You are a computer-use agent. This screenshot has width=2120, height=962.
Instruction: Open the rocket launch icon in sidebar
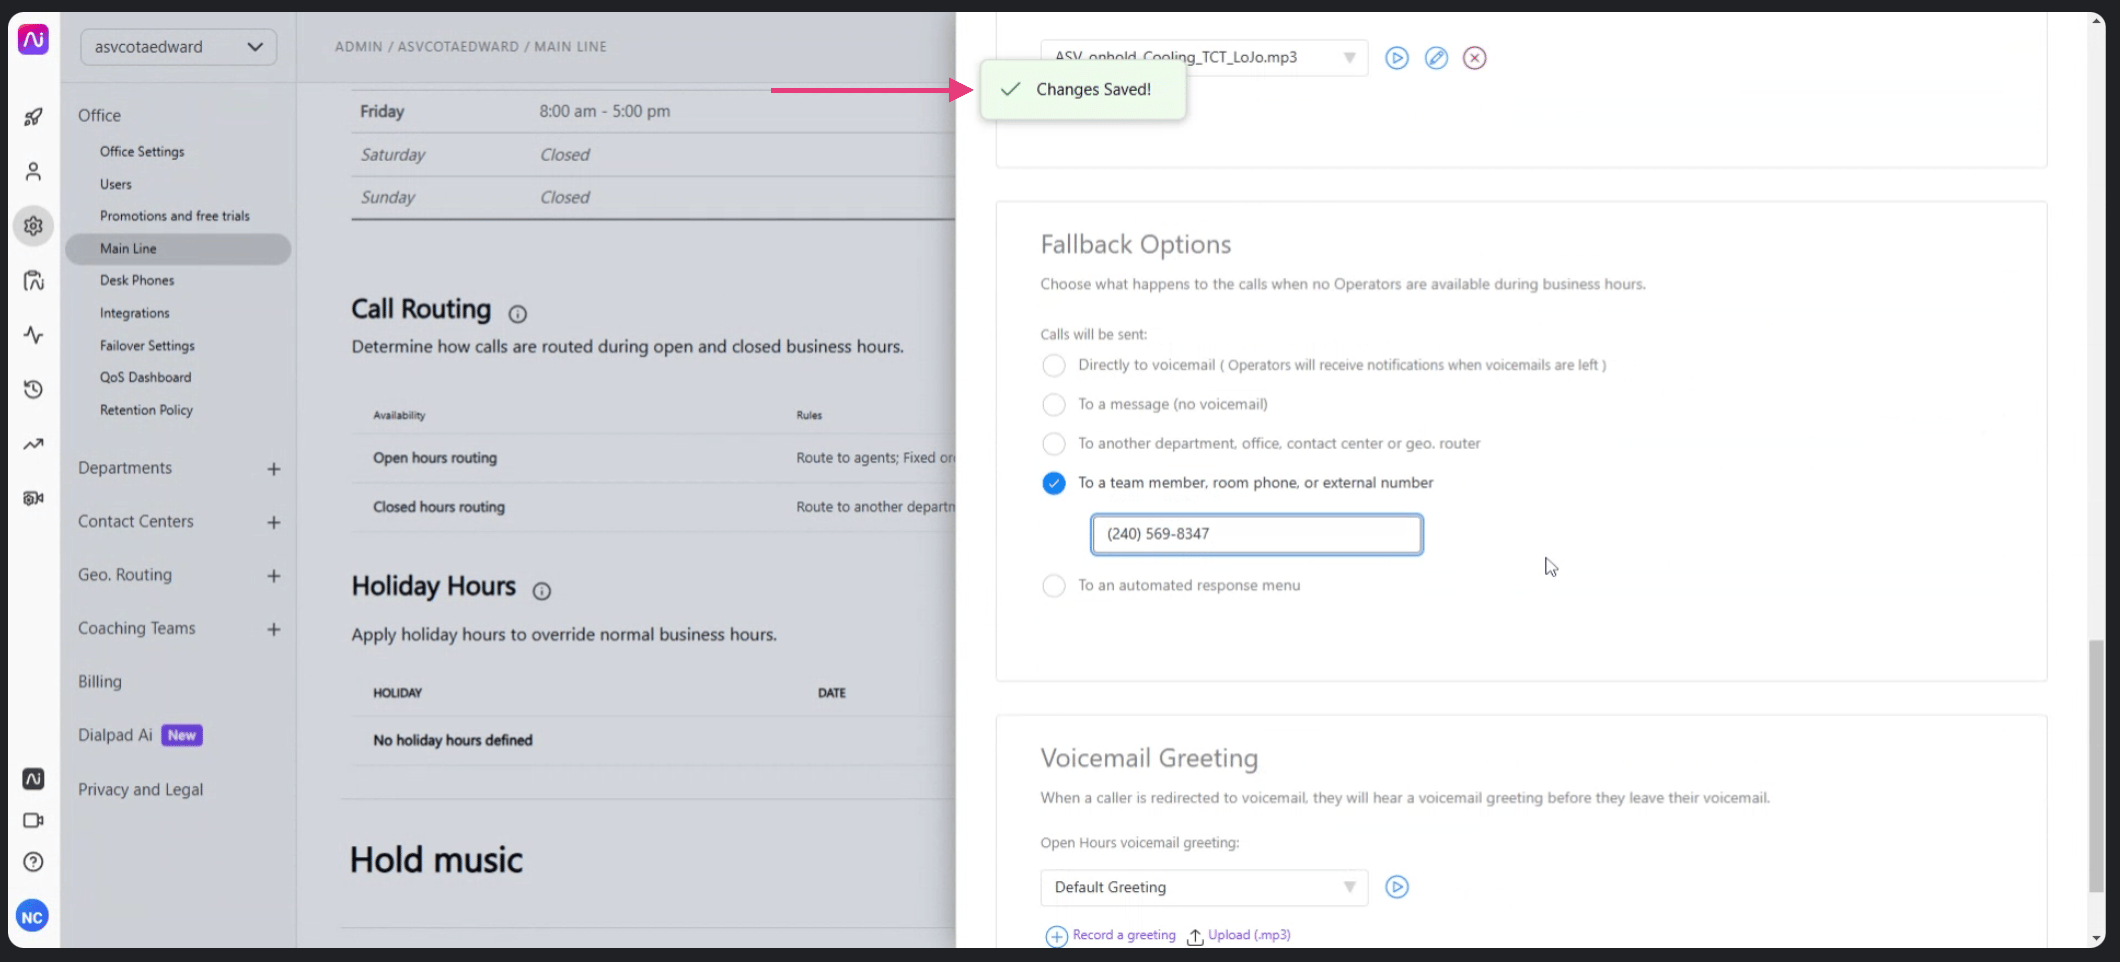[x=33, y=117]
